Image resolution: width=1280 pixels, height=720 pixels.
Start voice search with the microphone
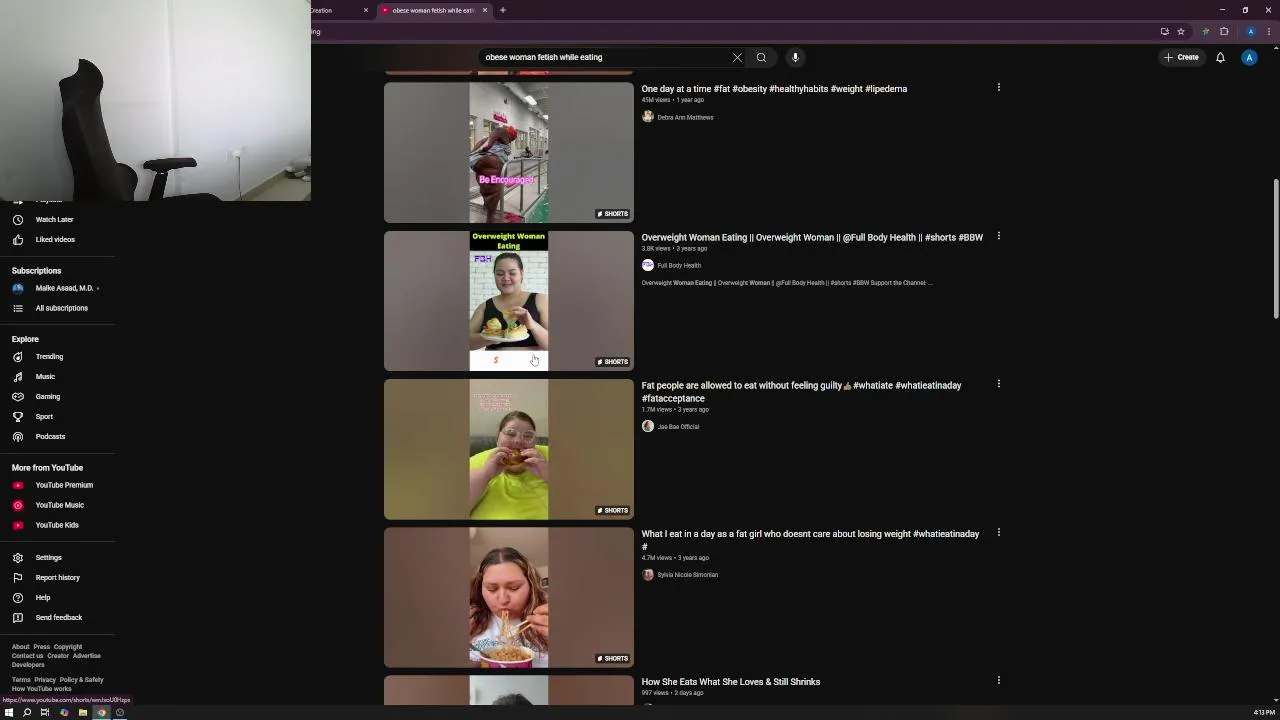click(x=795, y=57)
